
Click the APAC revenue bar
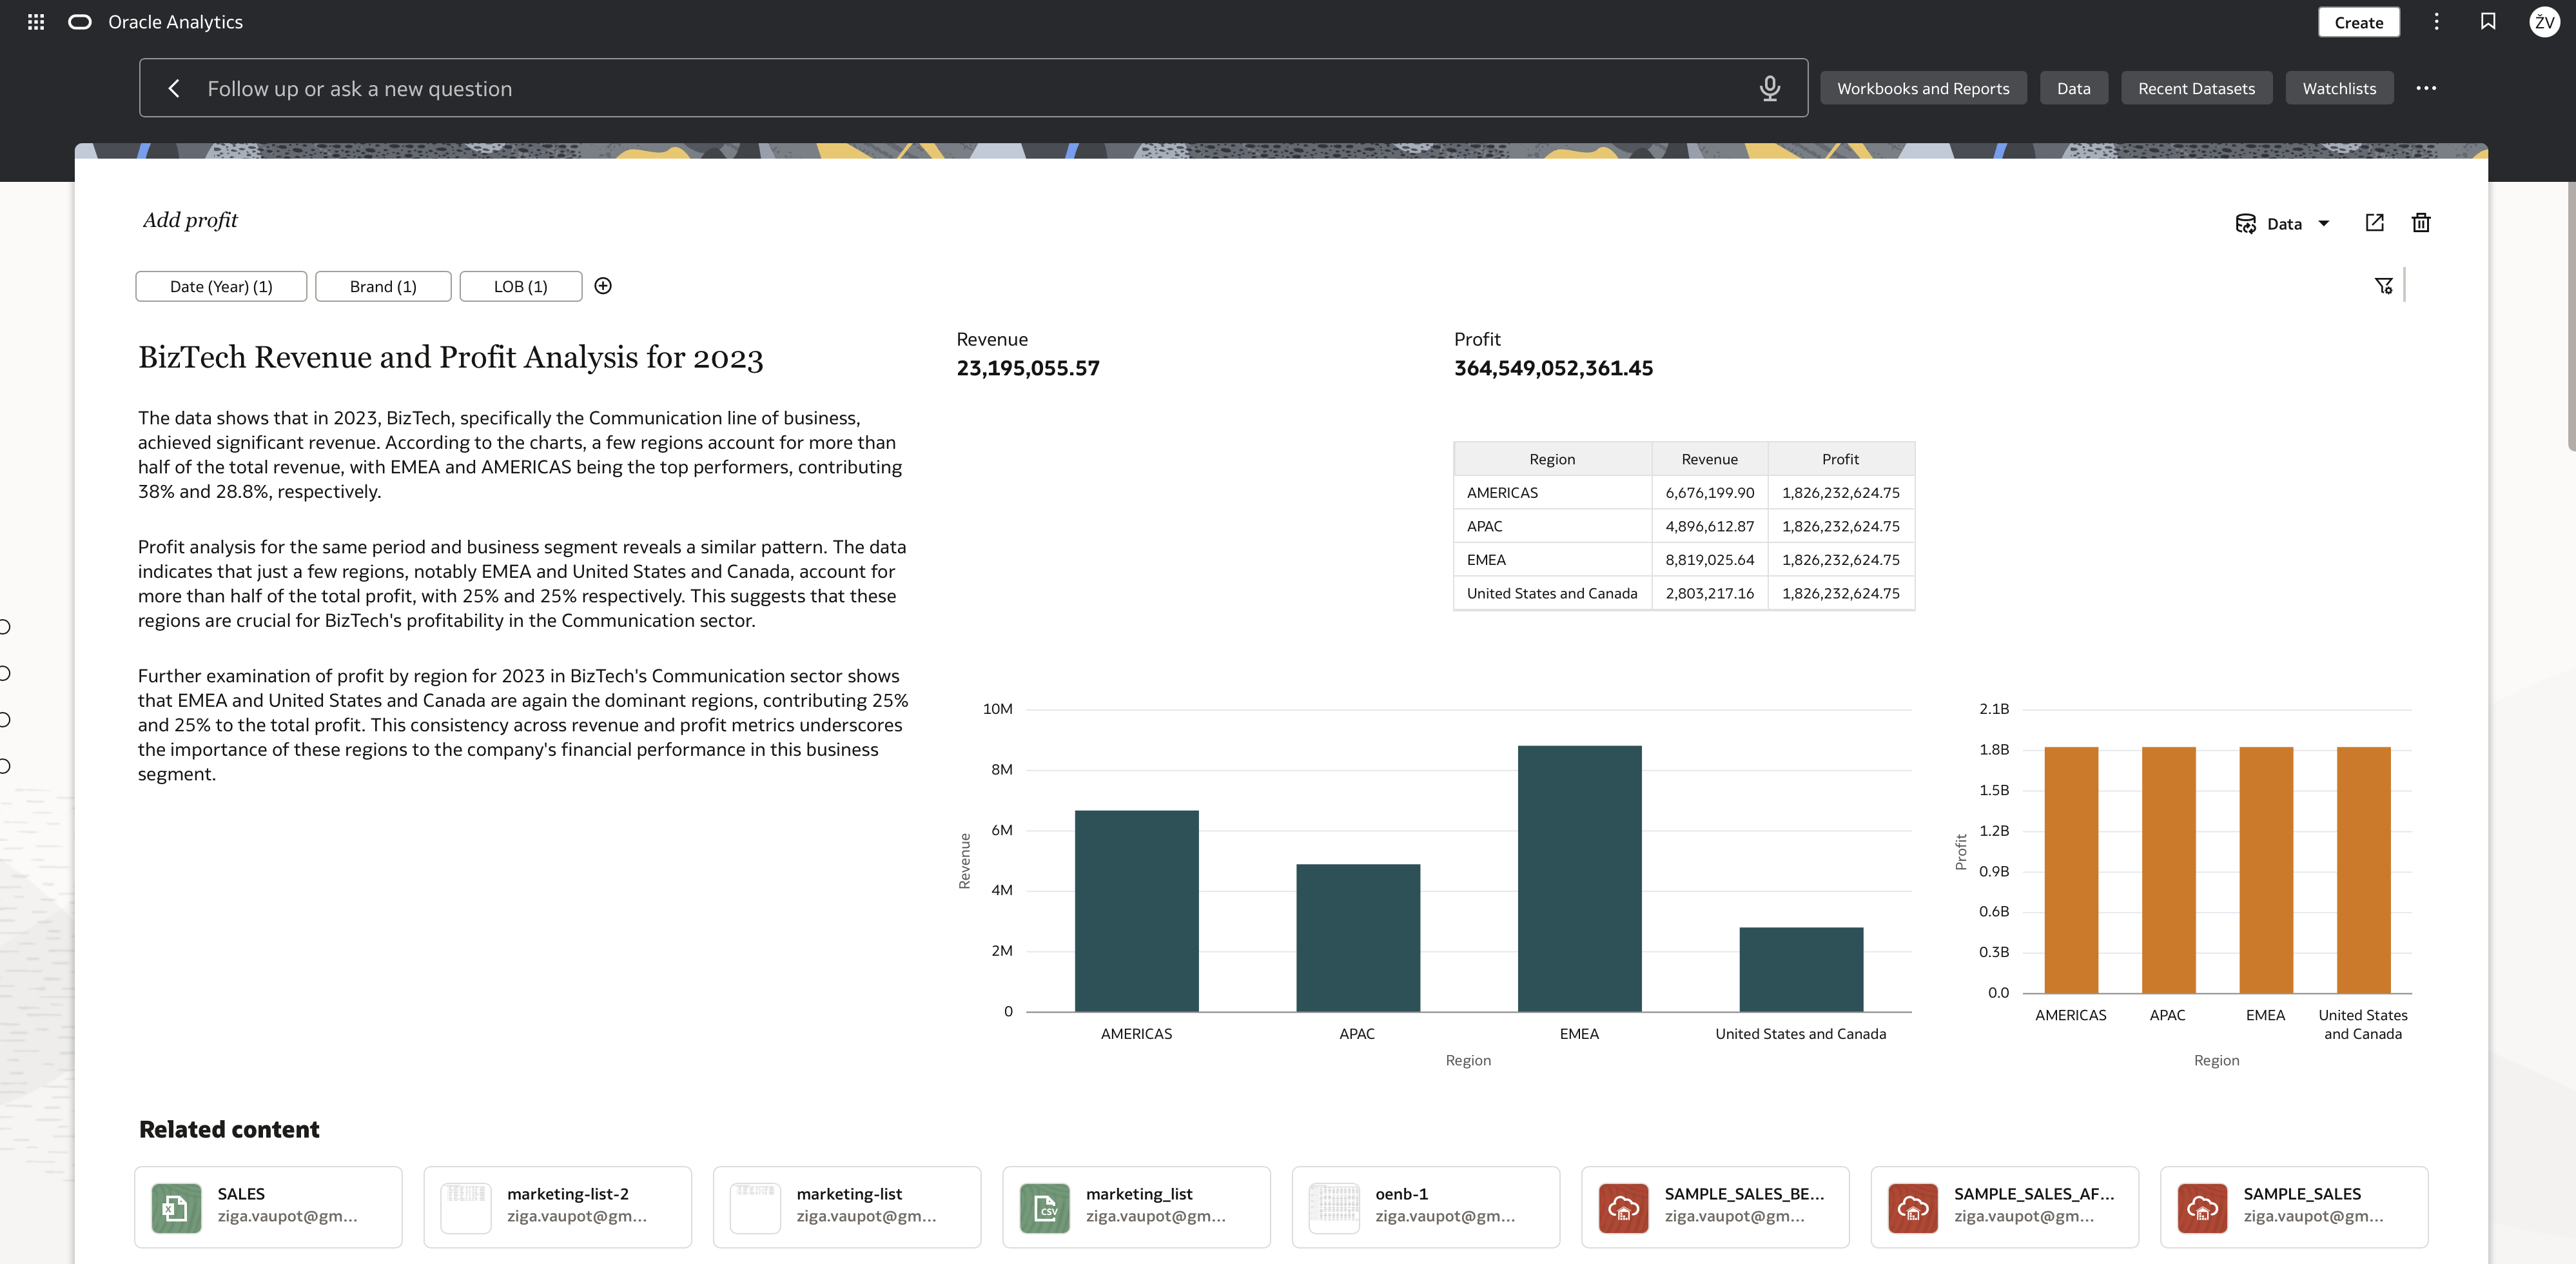[1358, 937]
